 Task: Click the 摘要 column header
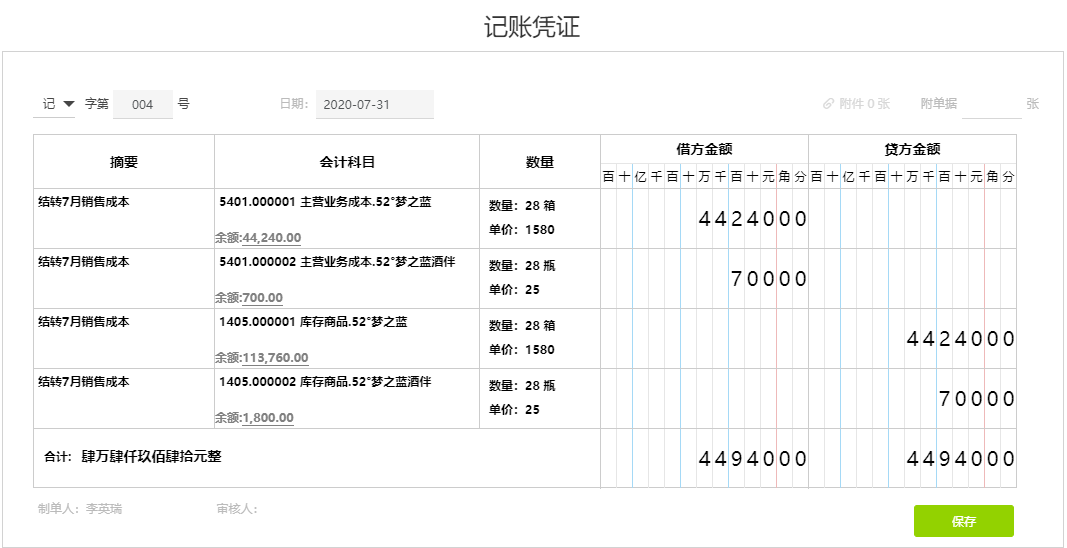124,162
